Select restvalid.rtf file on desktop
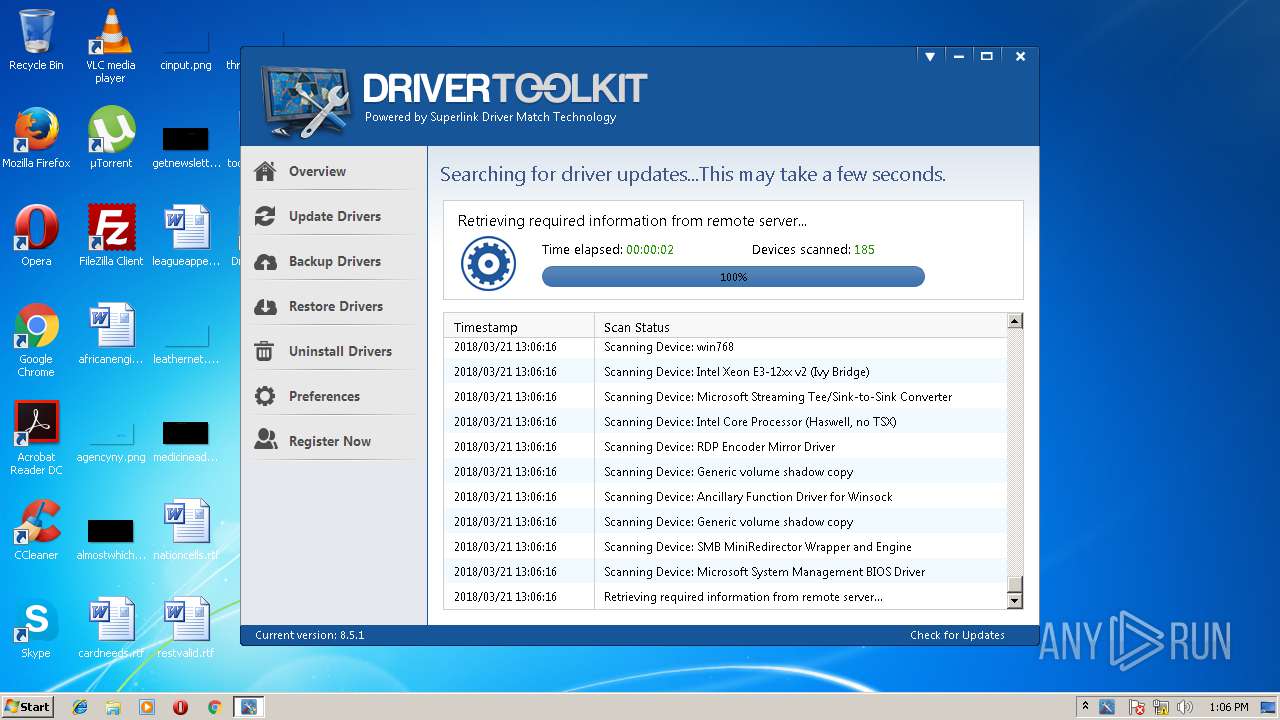 click(x=185, y=627)
